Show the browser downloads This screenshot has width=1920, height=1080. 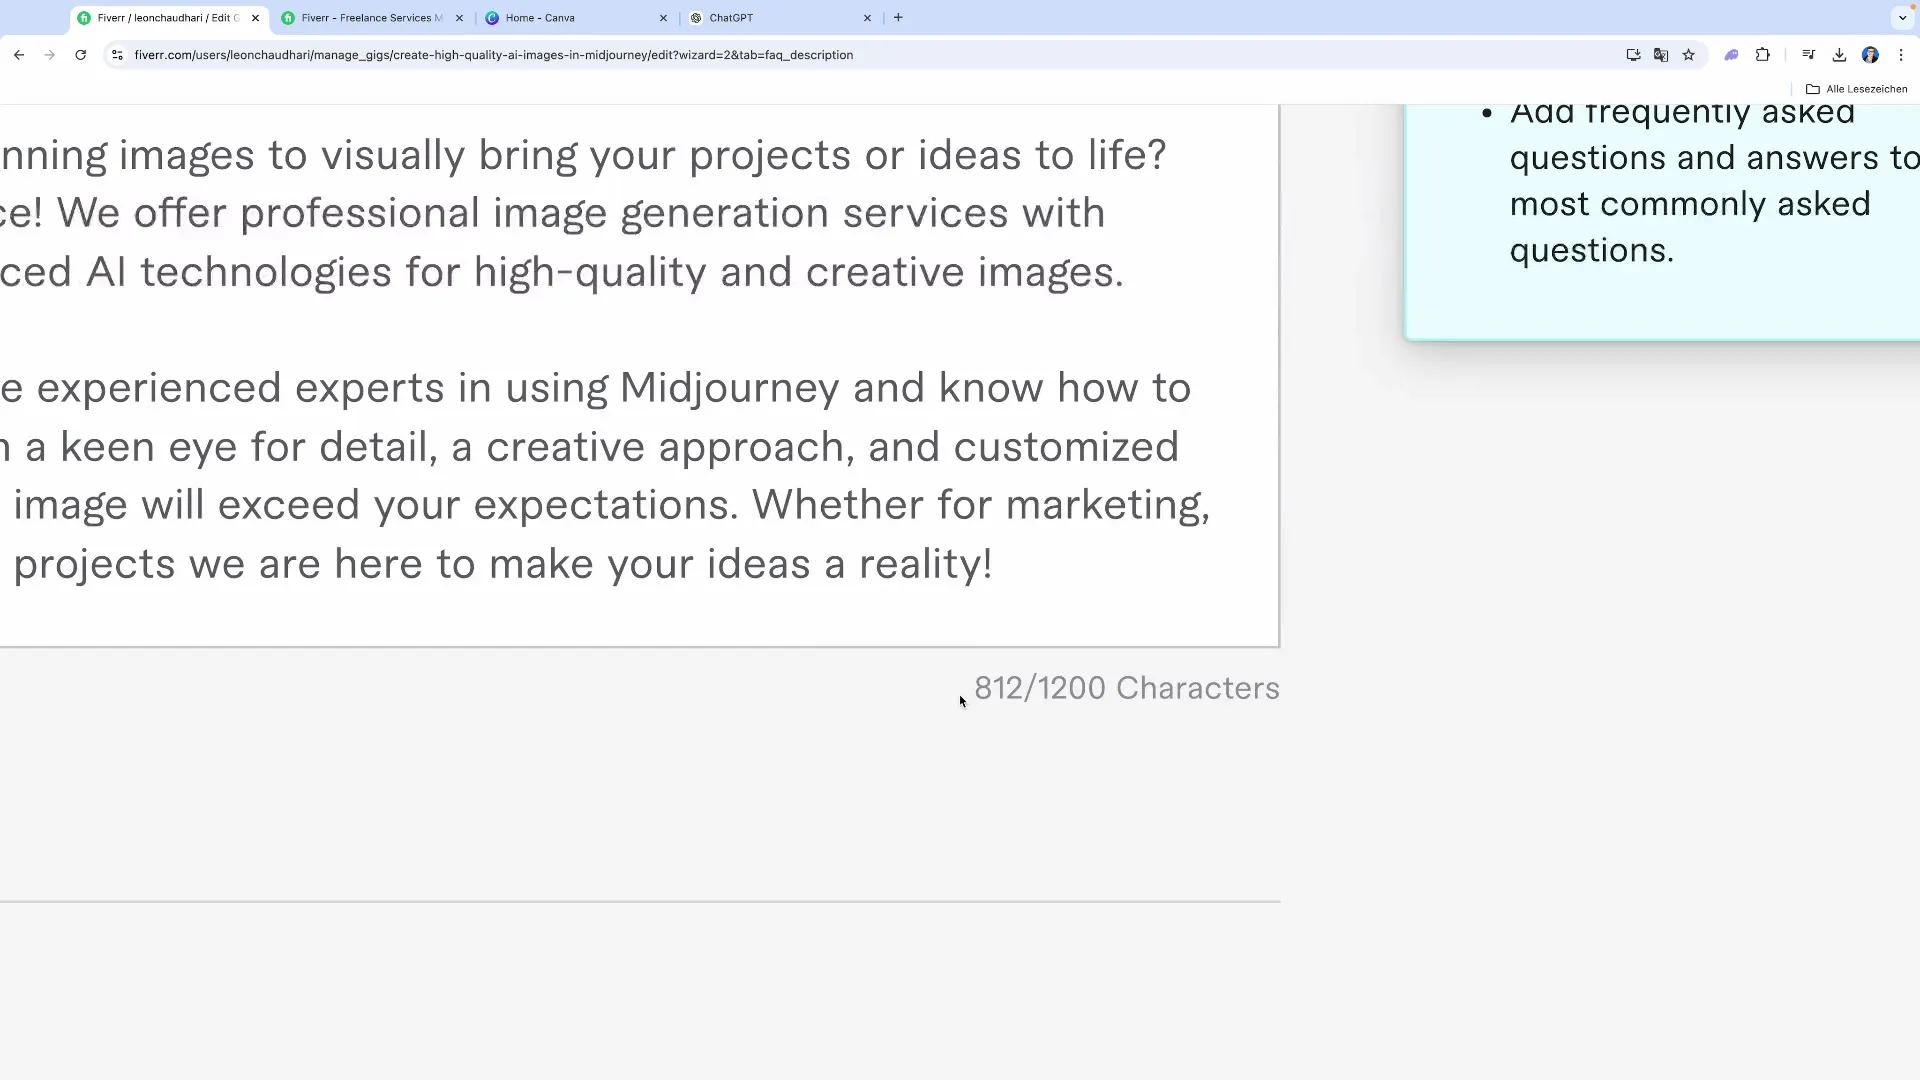coord(1839,55)
